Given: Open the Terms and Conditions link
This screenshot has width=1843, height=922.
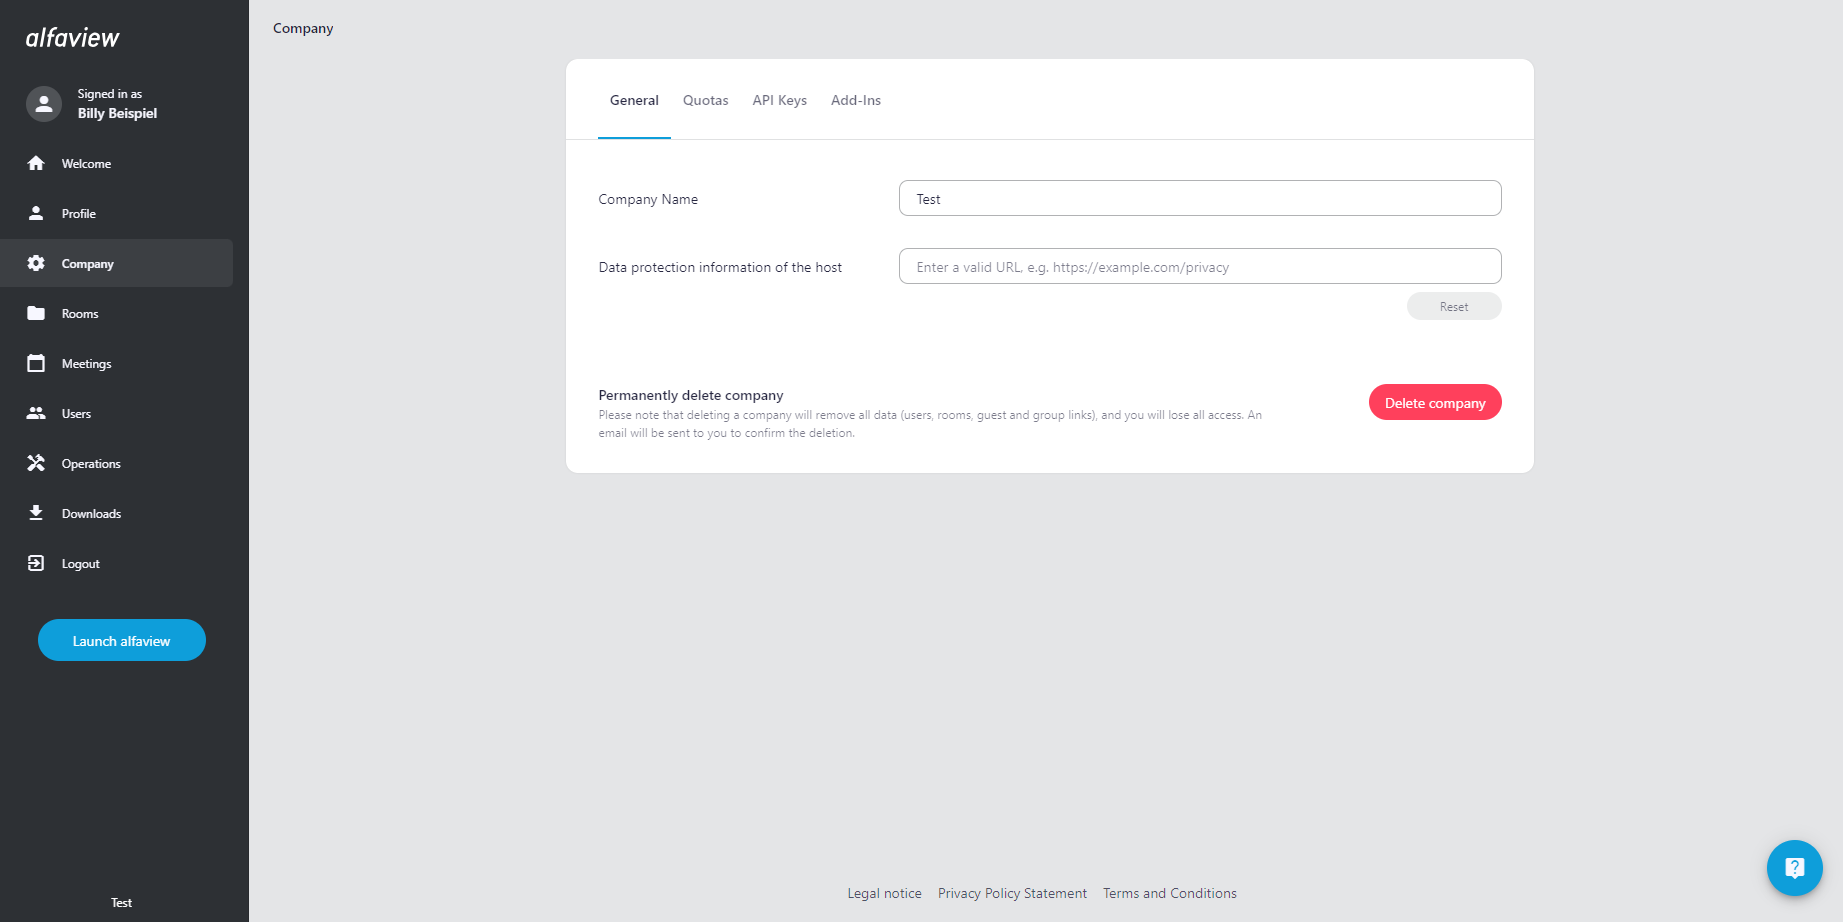Looking at the screenshot, I should point(1169,893).
